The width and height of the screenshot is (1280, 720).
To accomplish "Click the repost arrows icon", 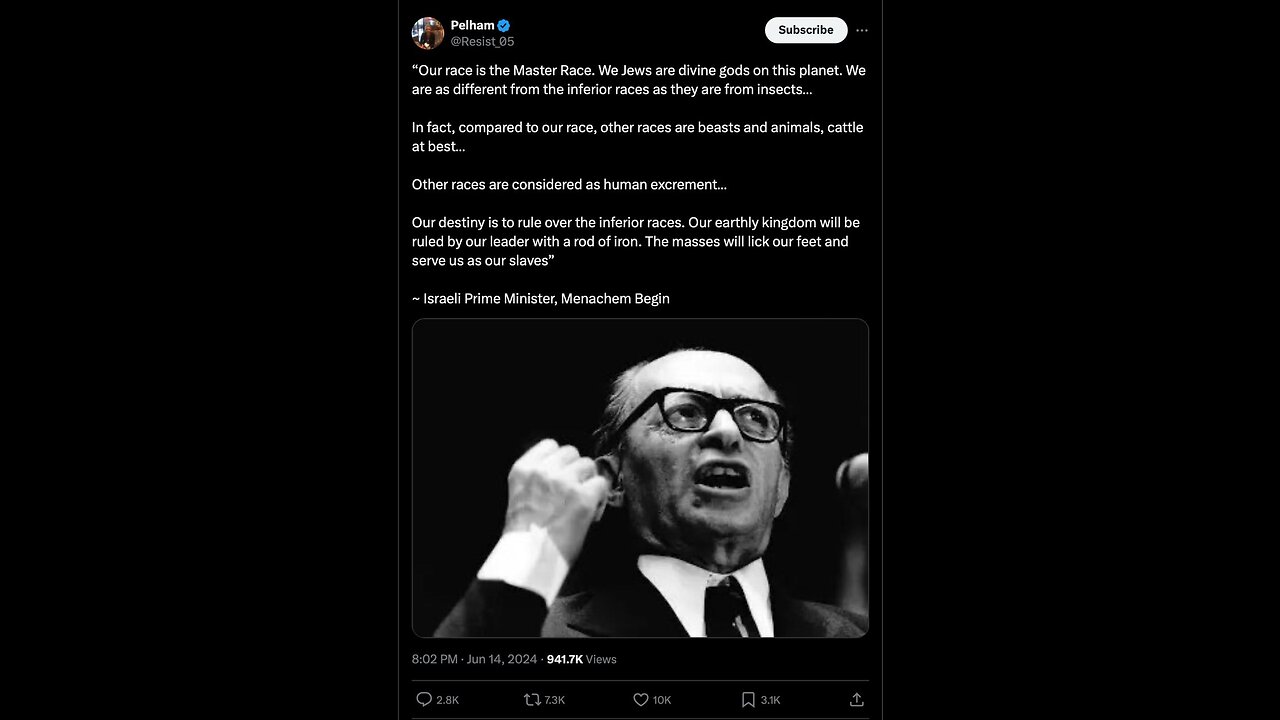I will point(532,700).
